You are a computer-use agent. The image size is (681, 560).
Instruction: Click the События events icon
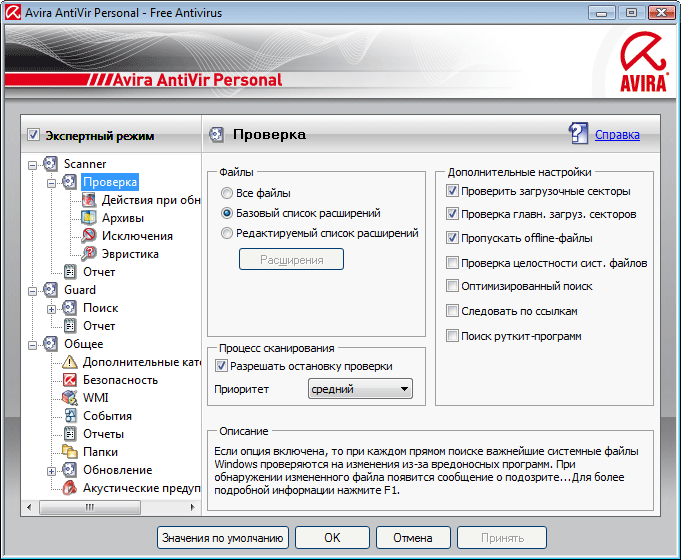69,416
